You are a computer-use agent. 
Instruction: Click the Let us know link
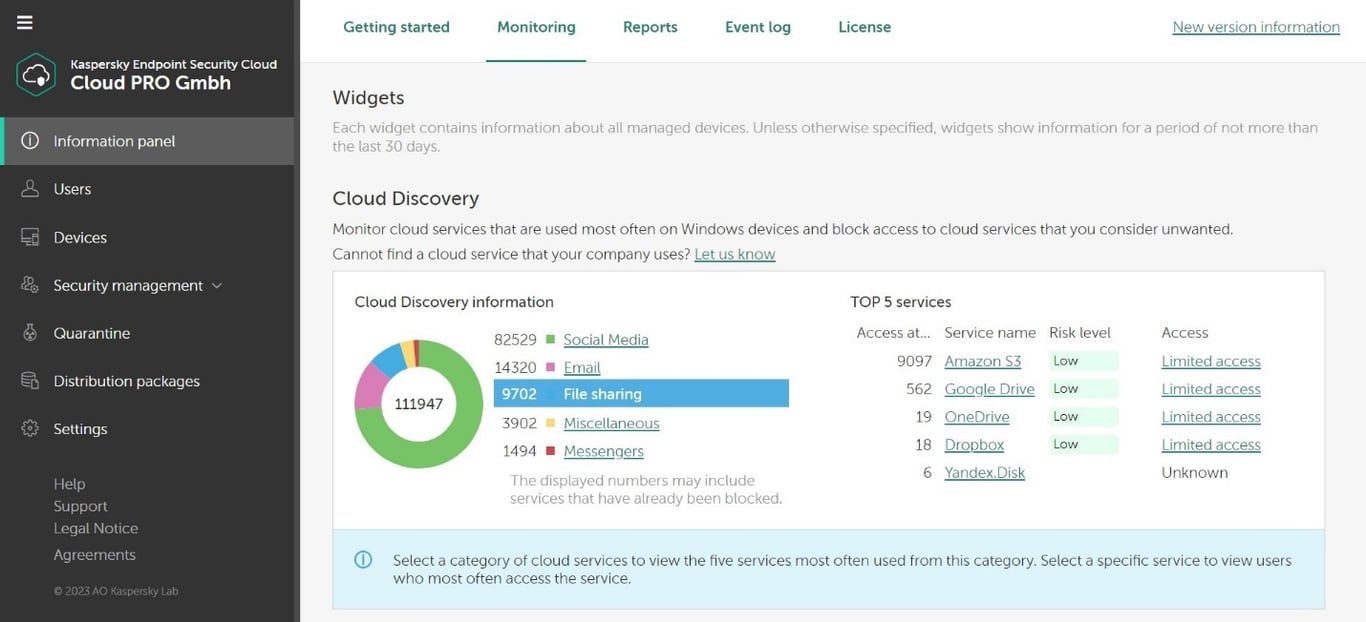click(734, 254)
